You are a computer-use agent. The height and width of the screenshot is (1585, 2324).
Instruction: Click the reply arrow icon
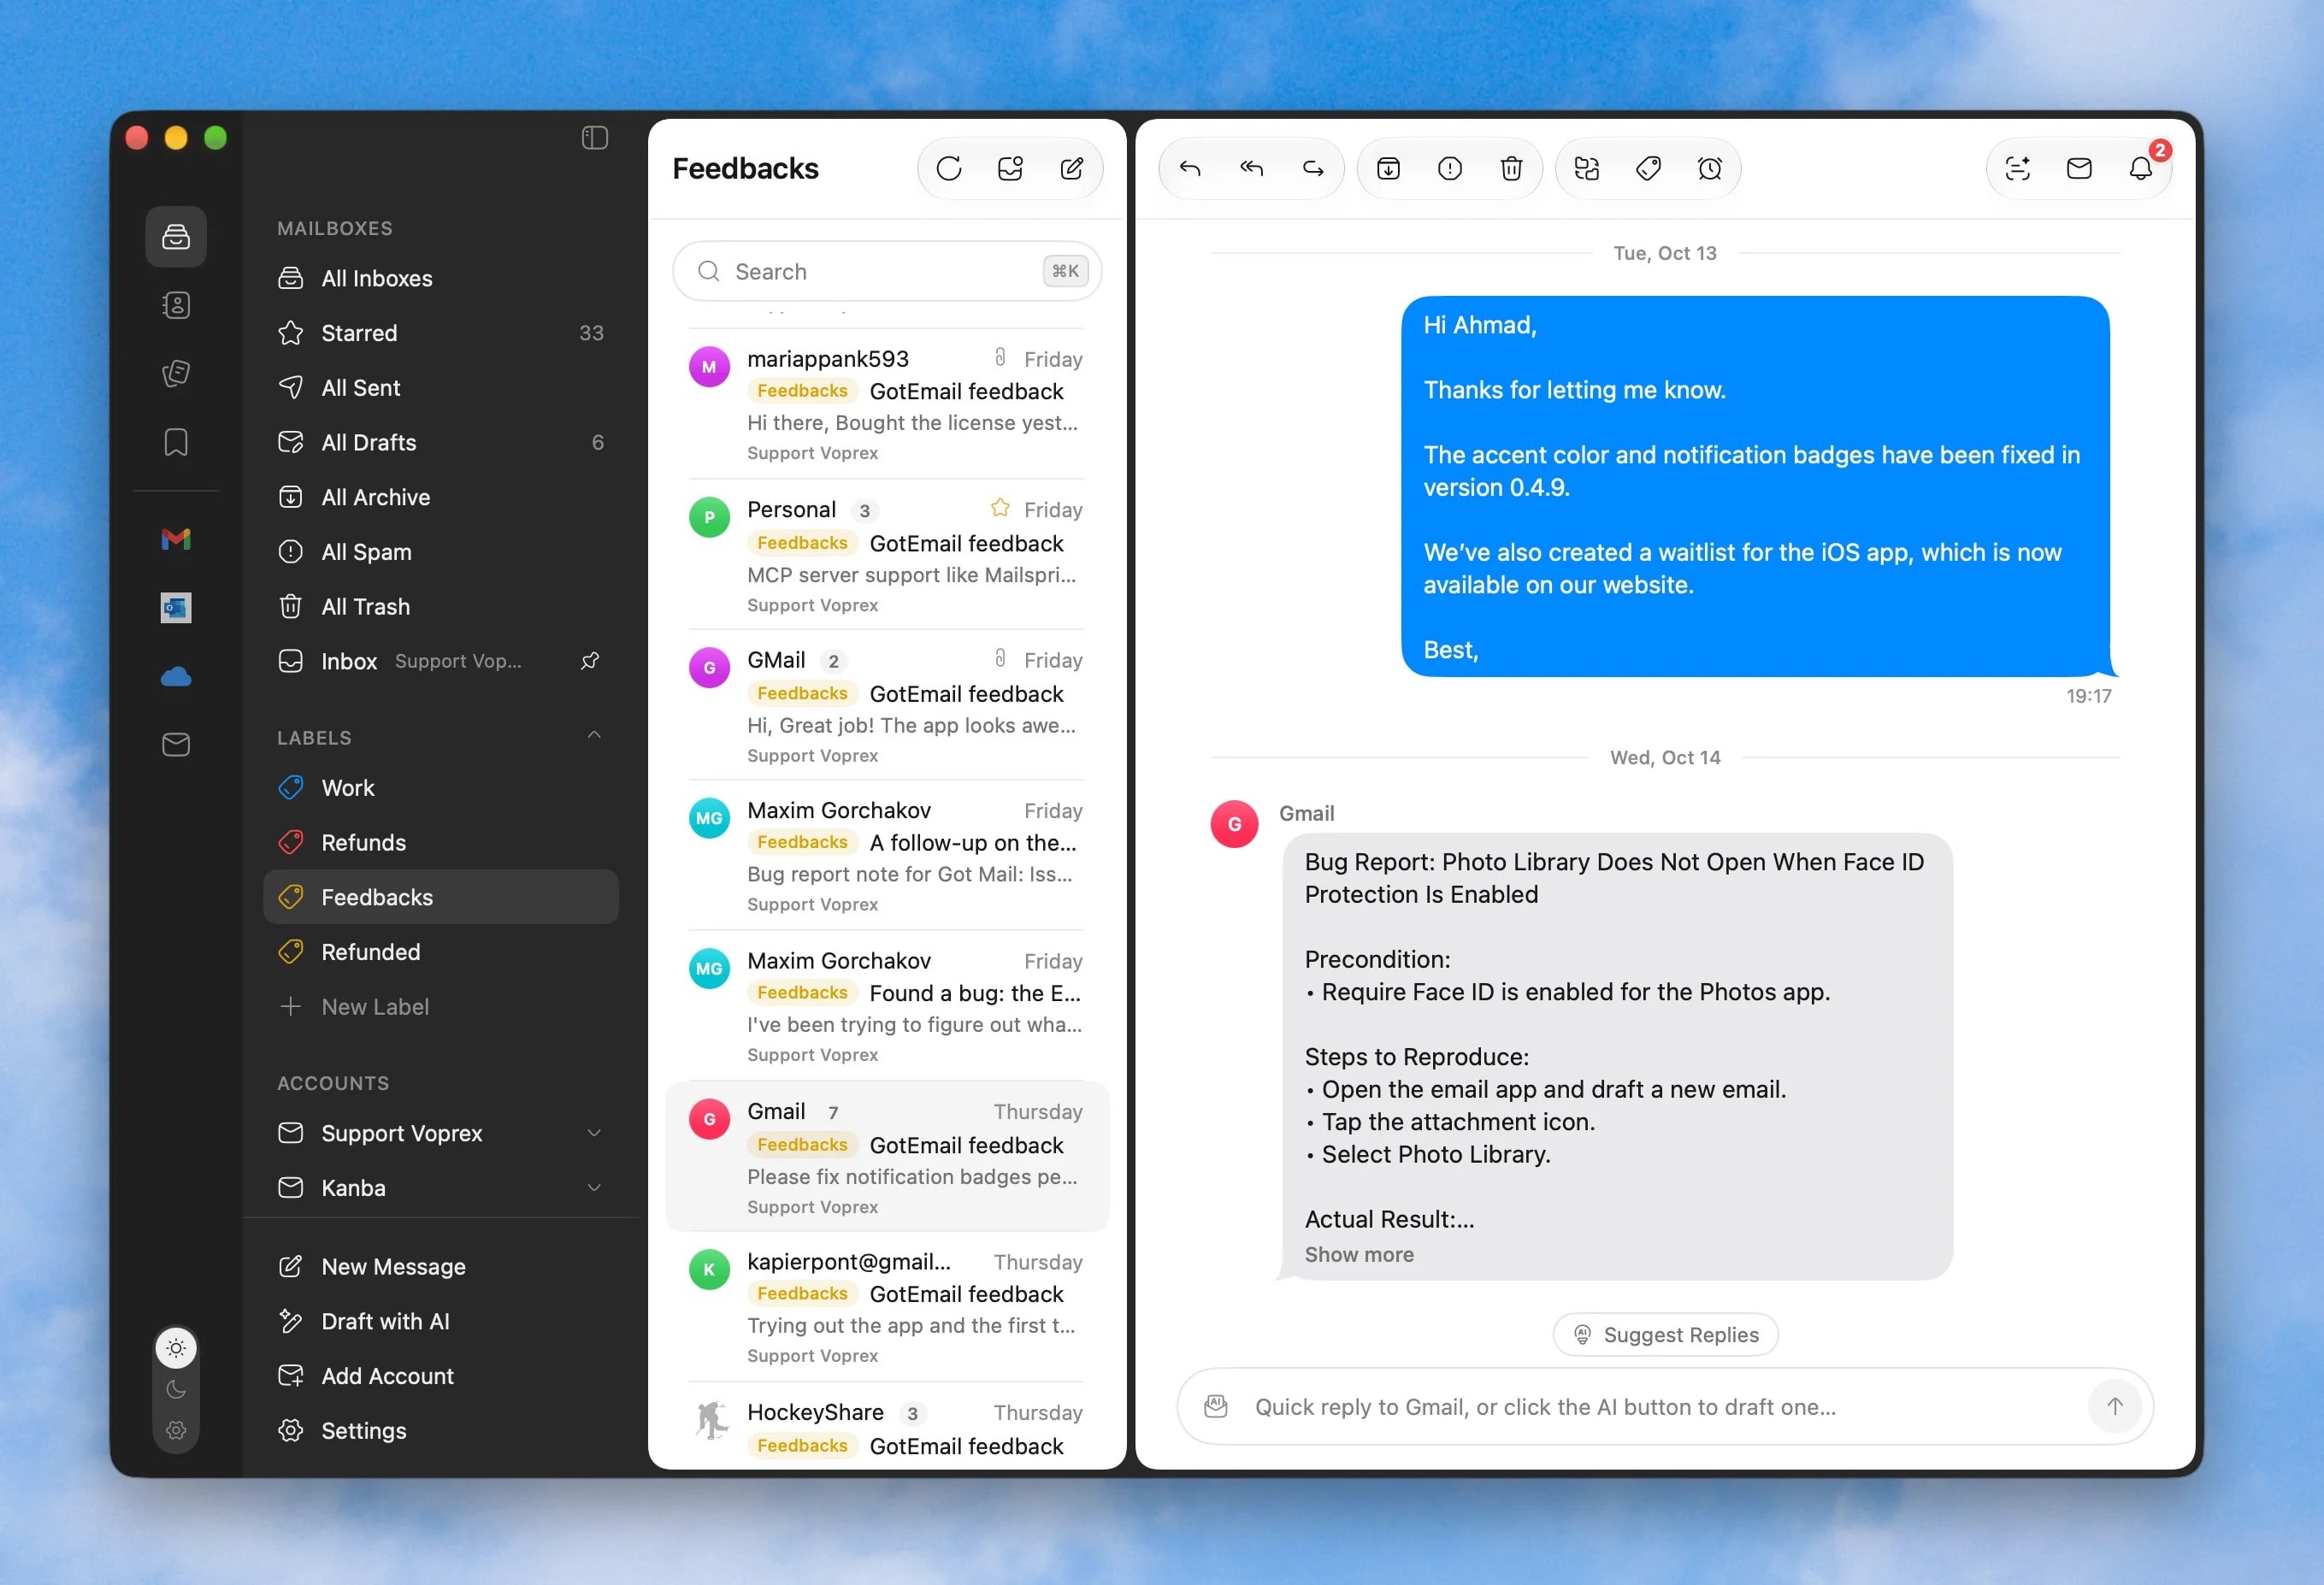pyautogui.click(x=1189, y=168)
